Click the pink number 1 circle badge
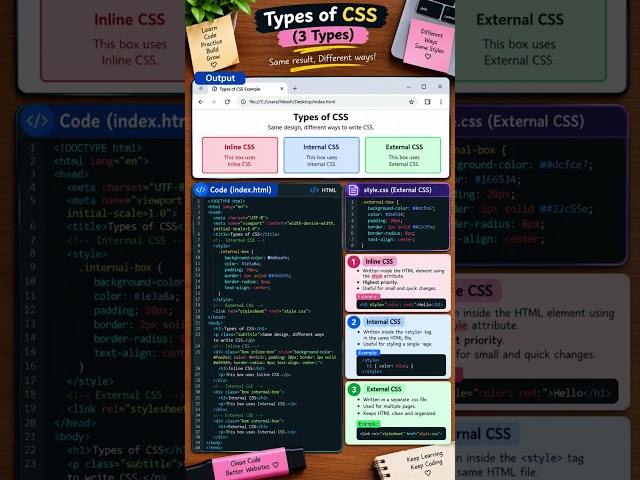The width and height of the screenshot is (640, 480). [x=353, y=262]
